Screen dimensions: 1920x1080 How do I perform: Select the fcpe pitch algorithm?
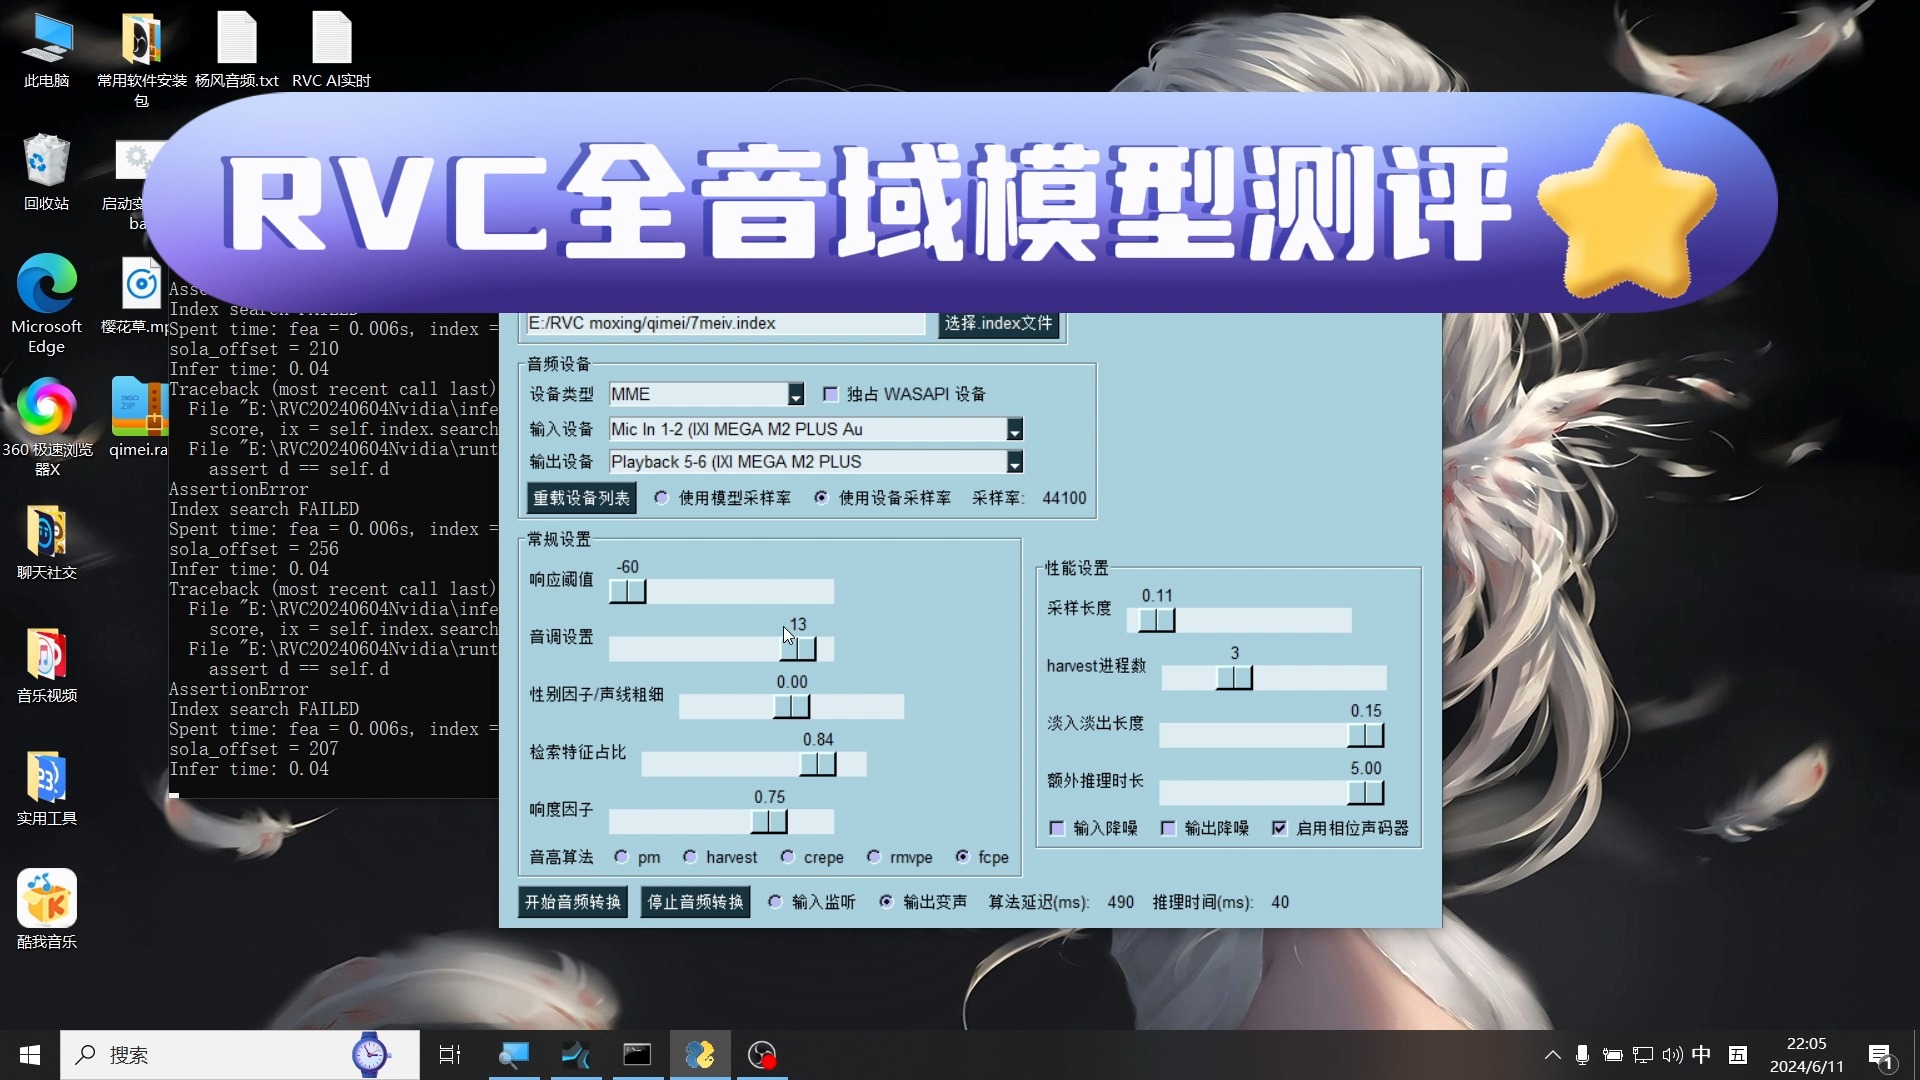coord(962,857)
